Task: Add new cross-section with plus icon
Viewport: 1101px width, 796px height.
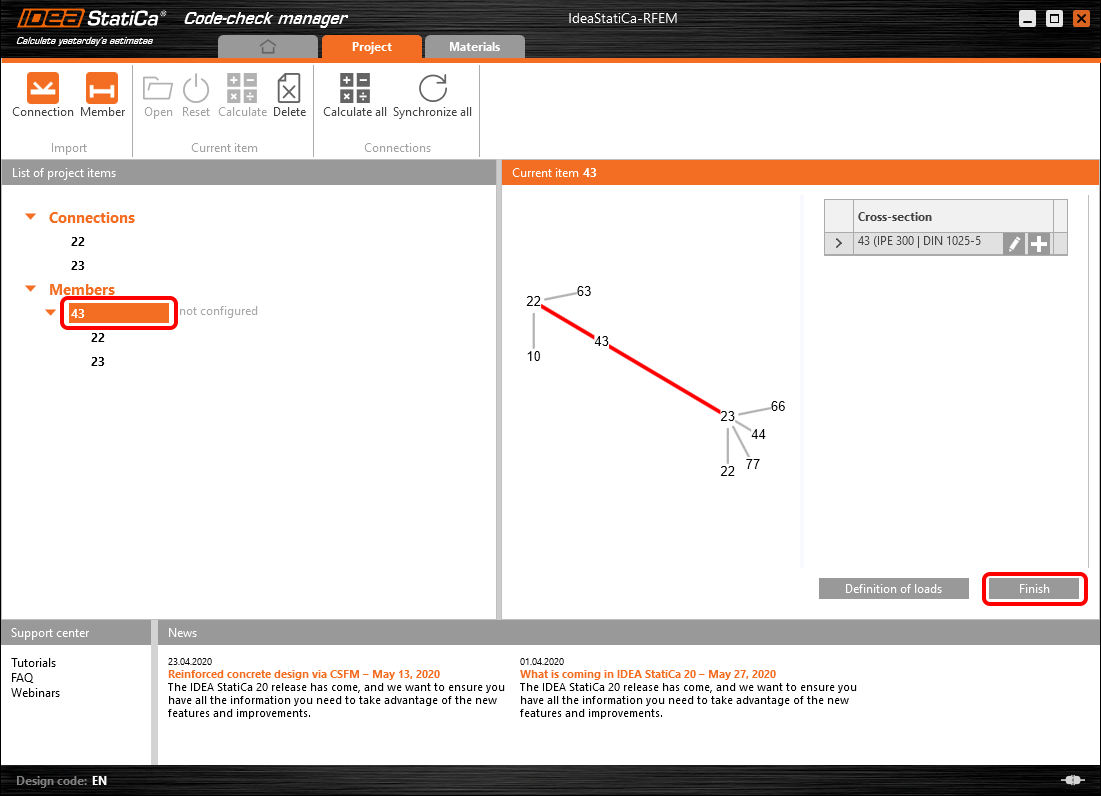Action: point(1039,244)
